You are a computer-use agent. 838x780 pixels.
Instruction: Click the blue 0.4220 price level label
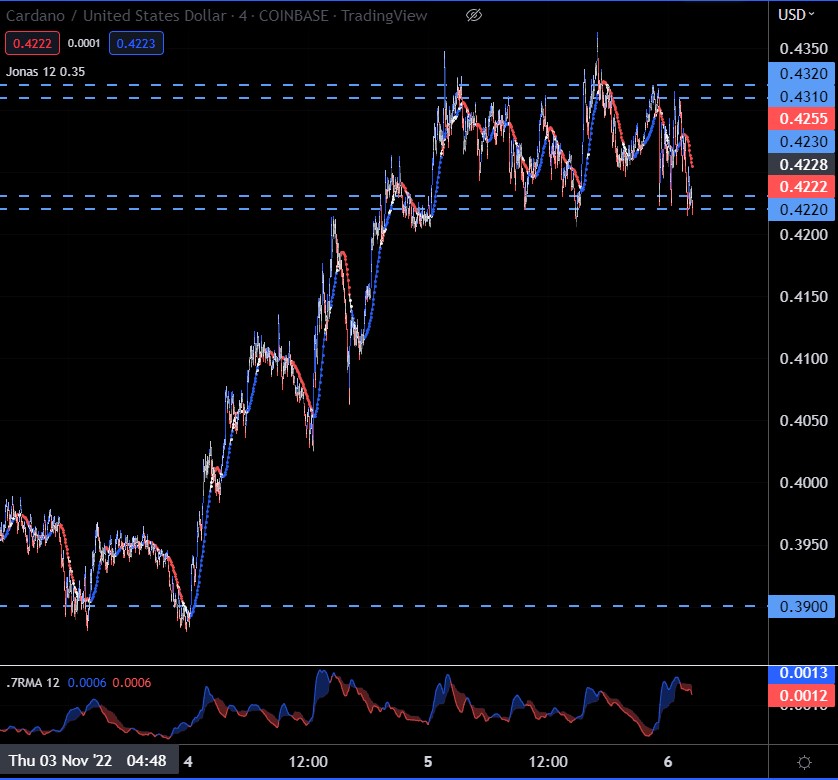[803, 210]
